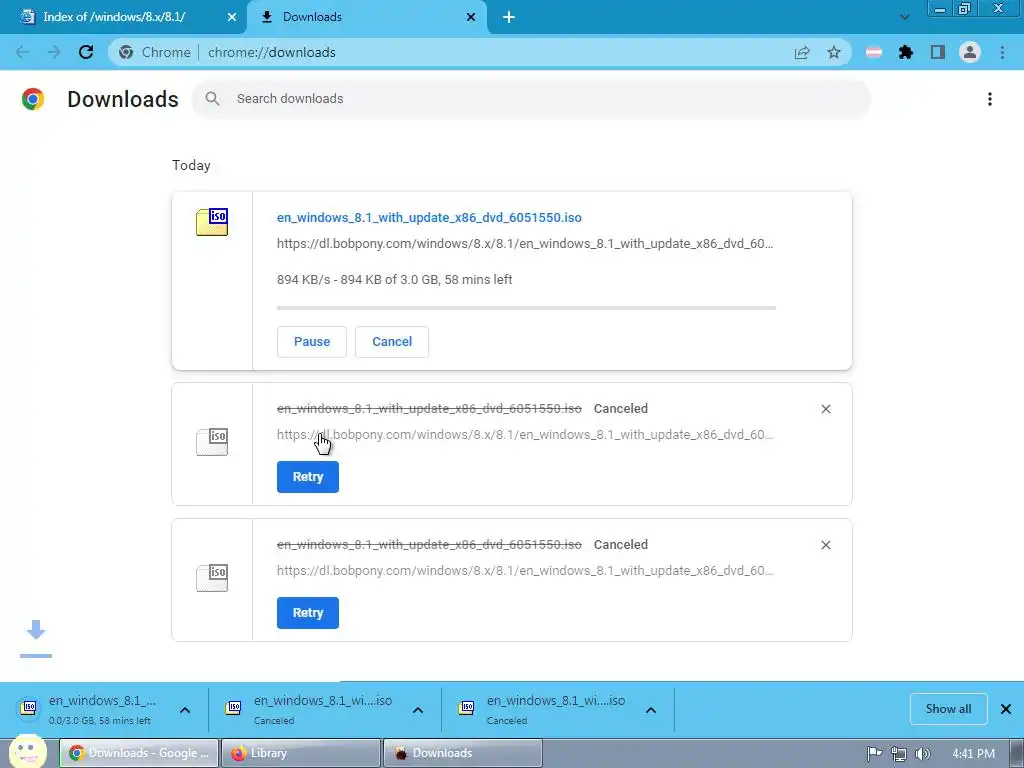
Task: Open the tab search chevron
Action: click(x=904, y=17)
